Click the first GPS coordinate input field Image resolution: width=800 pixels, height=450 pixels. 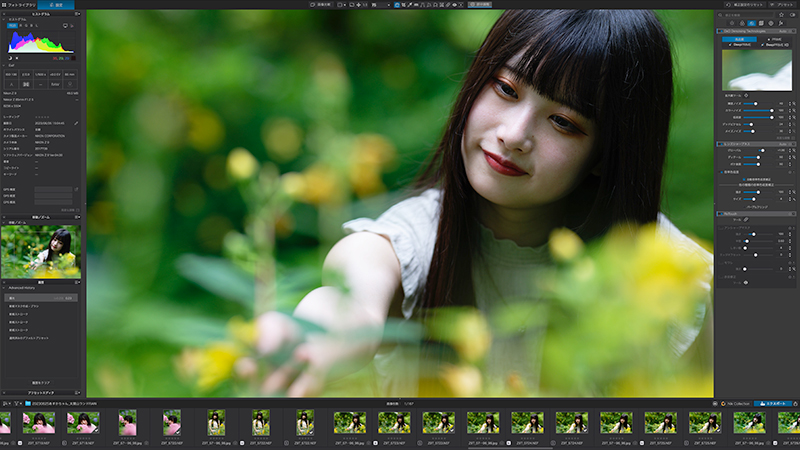53,189
